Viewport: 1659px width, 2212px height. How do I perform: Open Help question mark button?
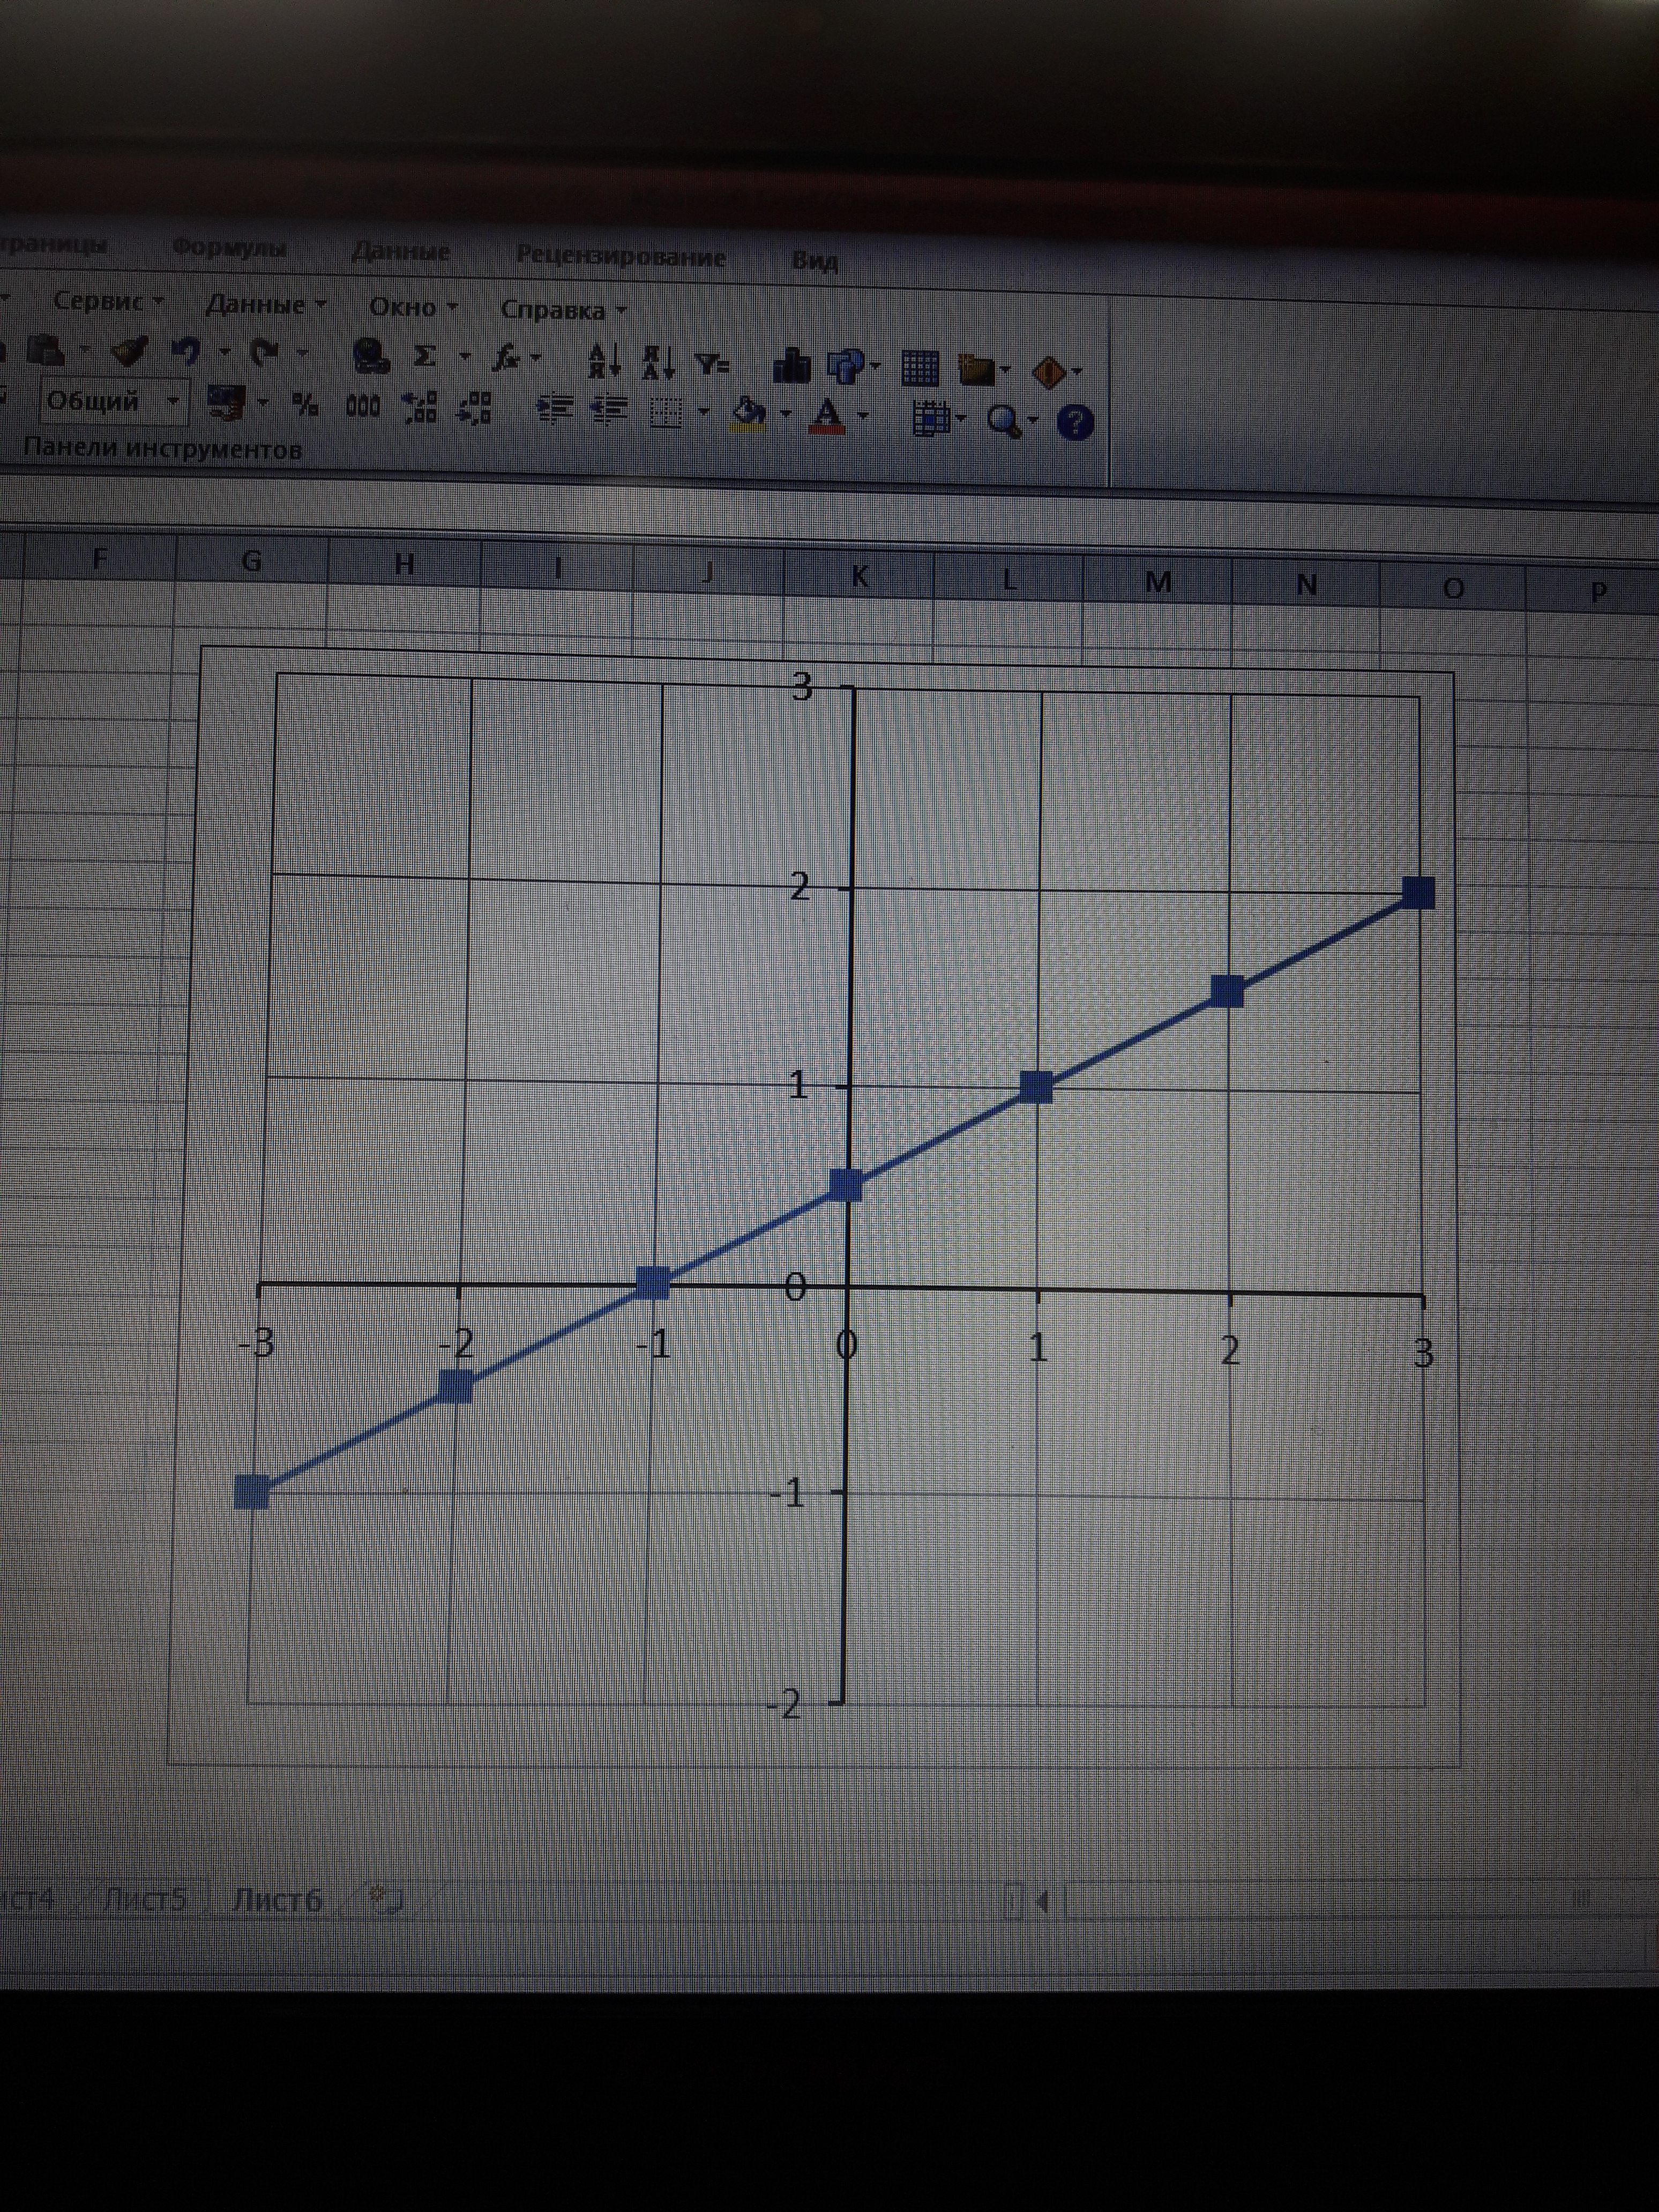coord(1075,423)
